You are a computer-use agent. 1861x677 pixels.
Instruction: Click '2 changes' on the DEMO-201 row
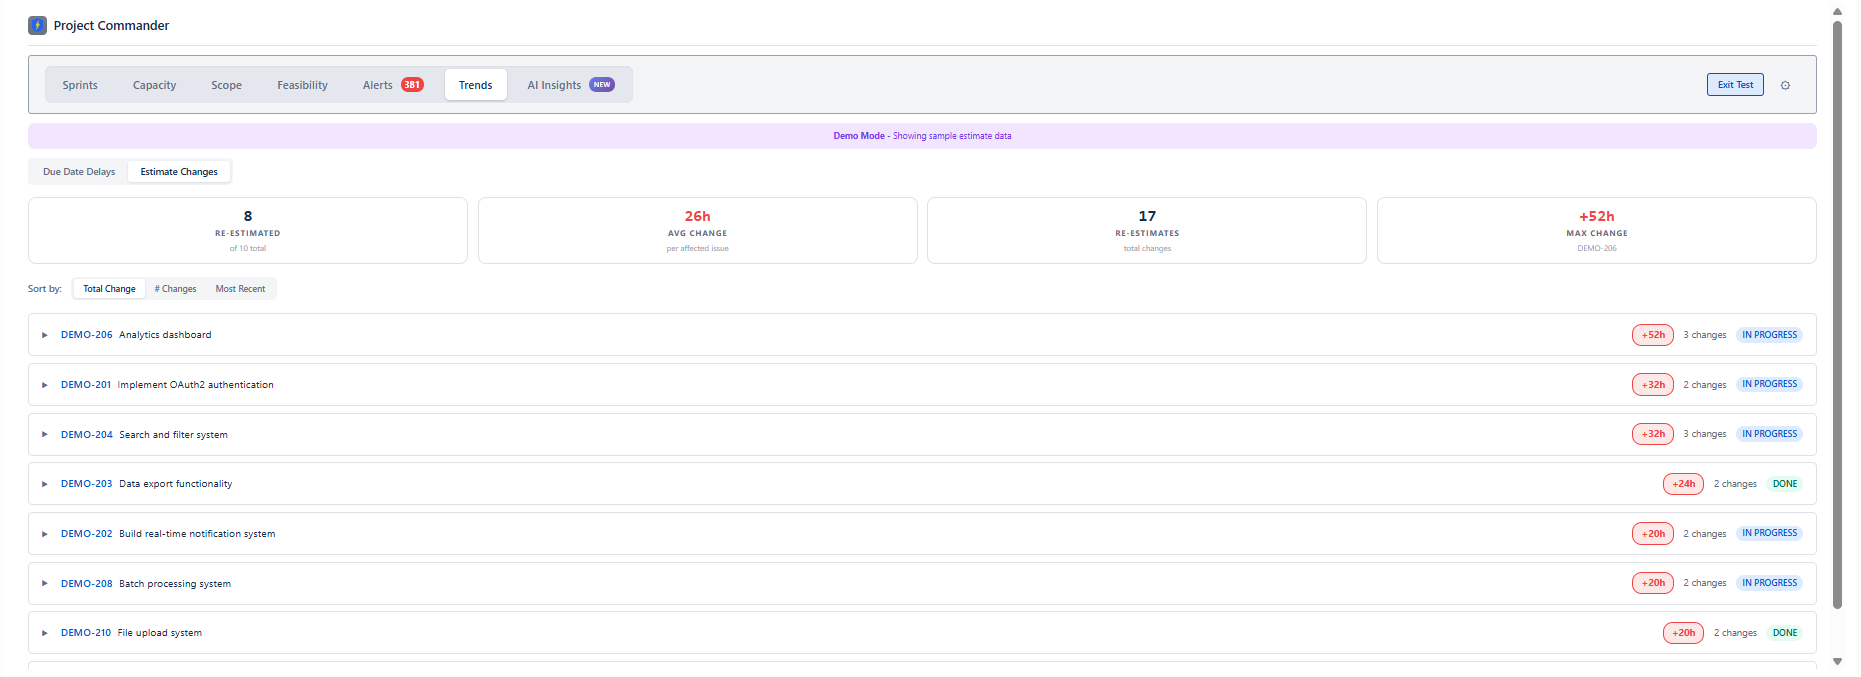tap(1704, 385)
